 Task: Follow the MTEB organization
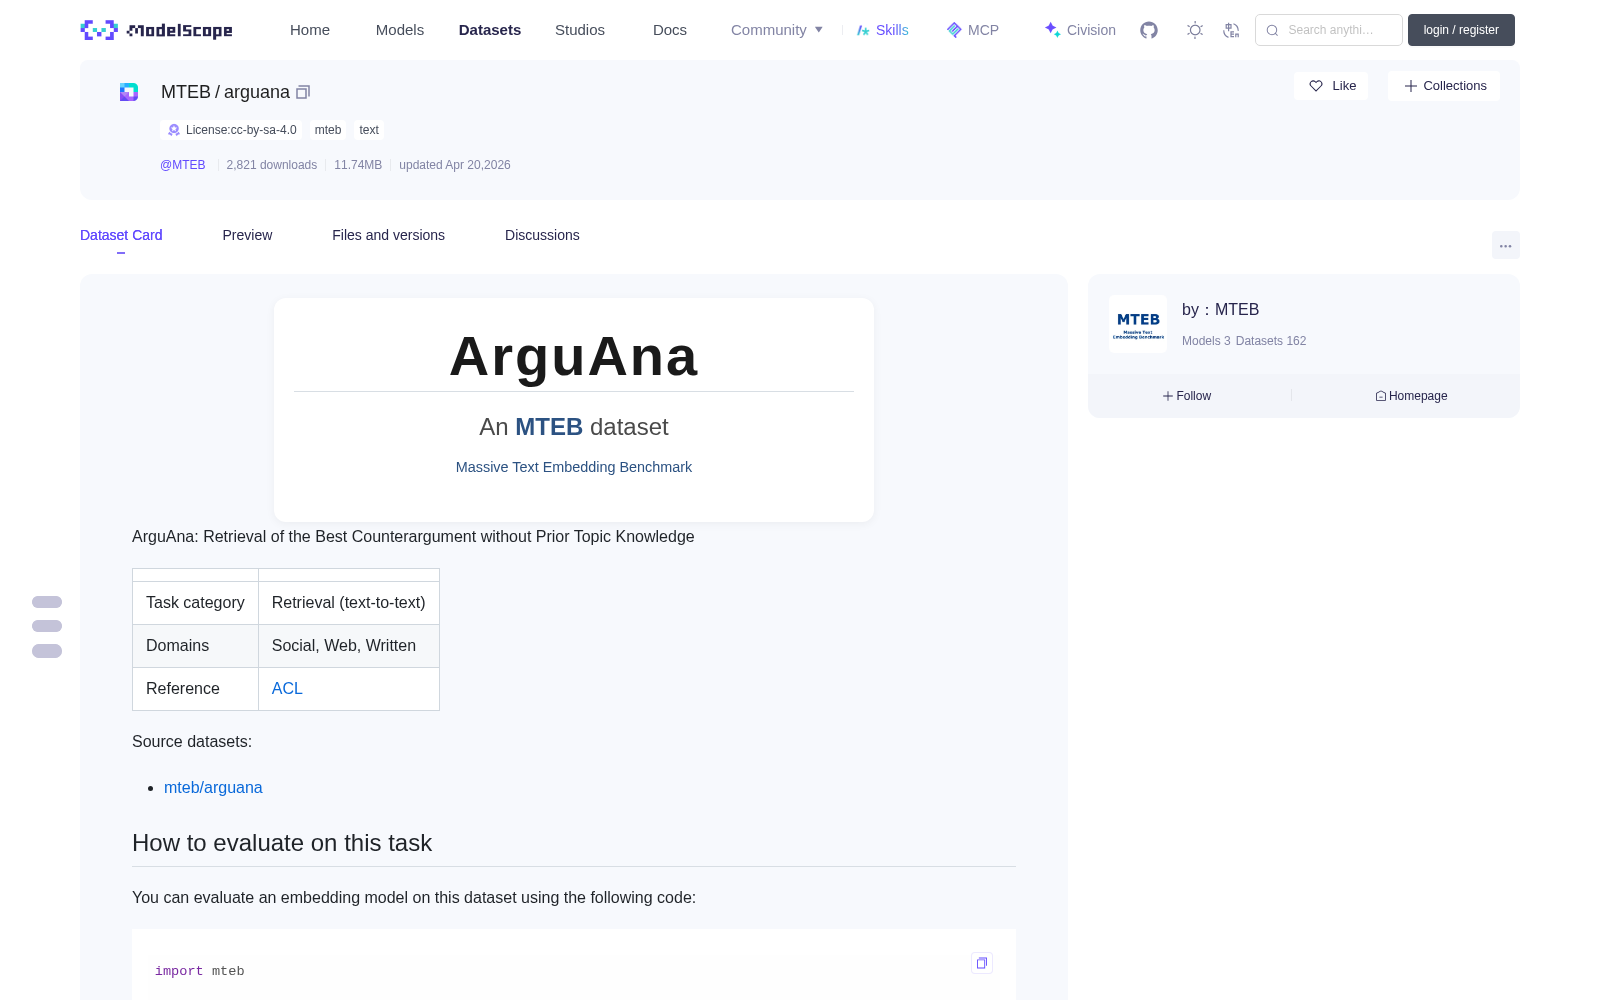coord(1187,396)
